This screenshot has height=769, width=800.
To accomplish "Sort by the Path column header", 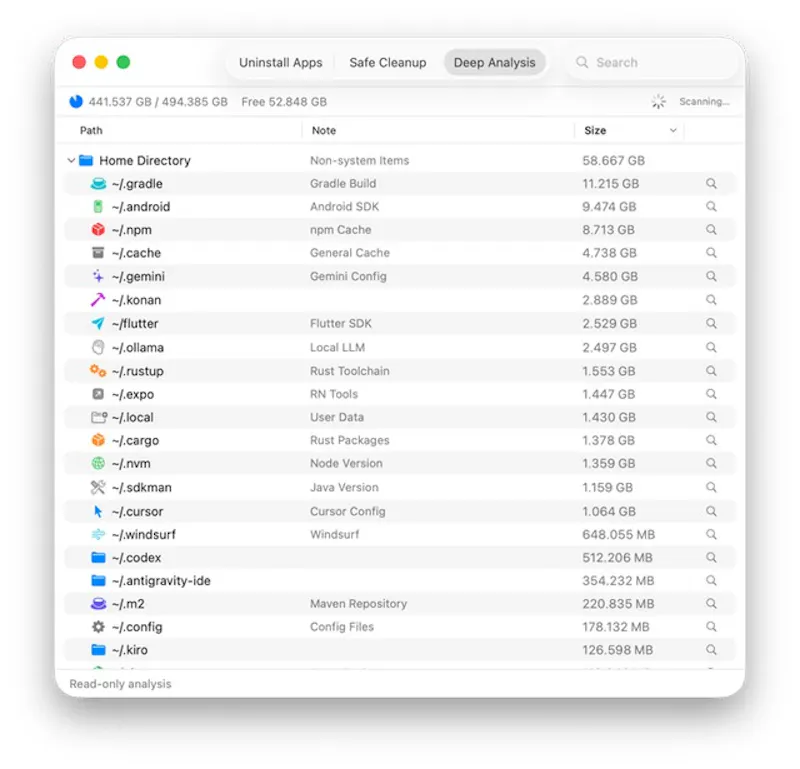I will coord(91,131).
